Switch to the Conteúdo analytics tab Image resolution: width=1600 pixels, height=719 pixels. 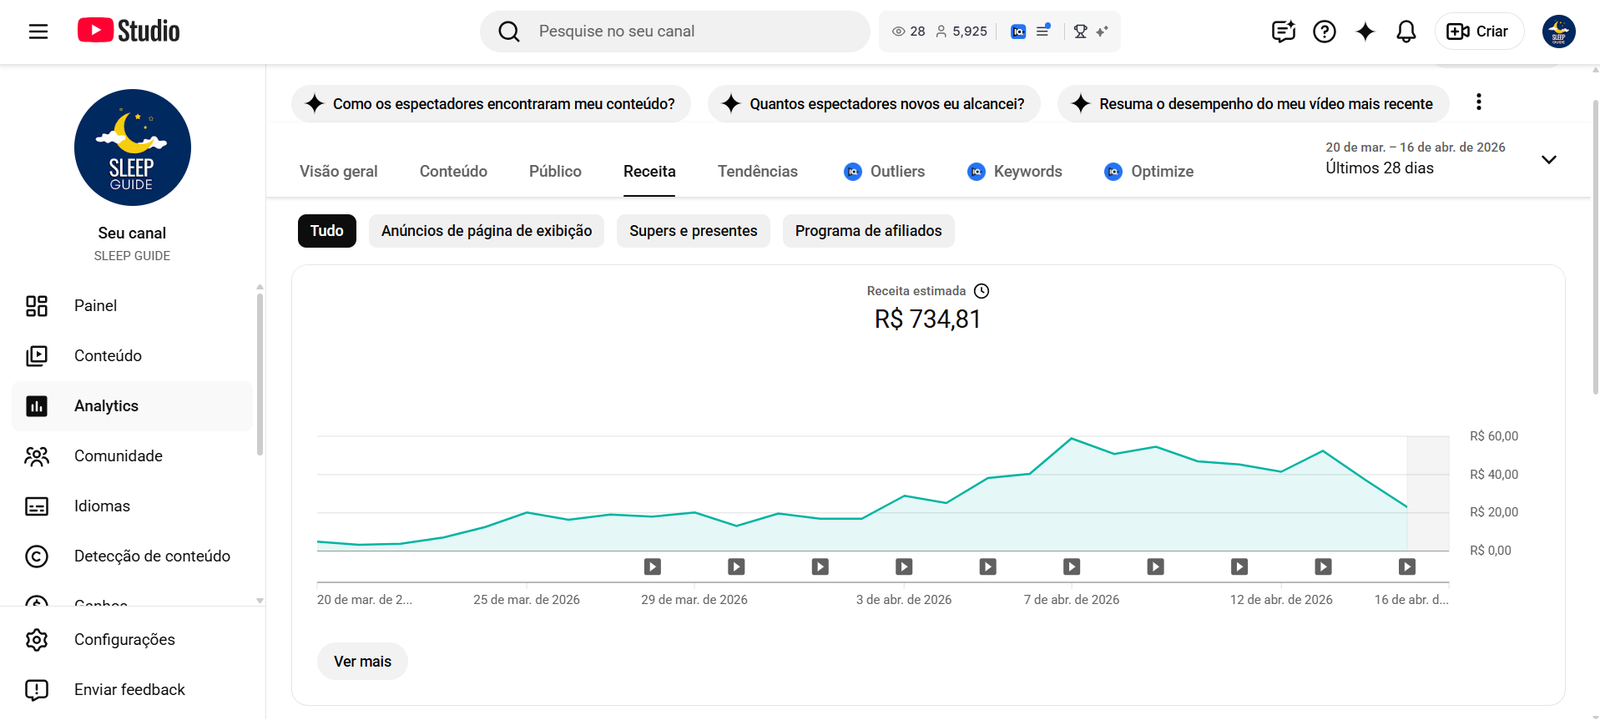pyautogui.click(x=453, y=172)
